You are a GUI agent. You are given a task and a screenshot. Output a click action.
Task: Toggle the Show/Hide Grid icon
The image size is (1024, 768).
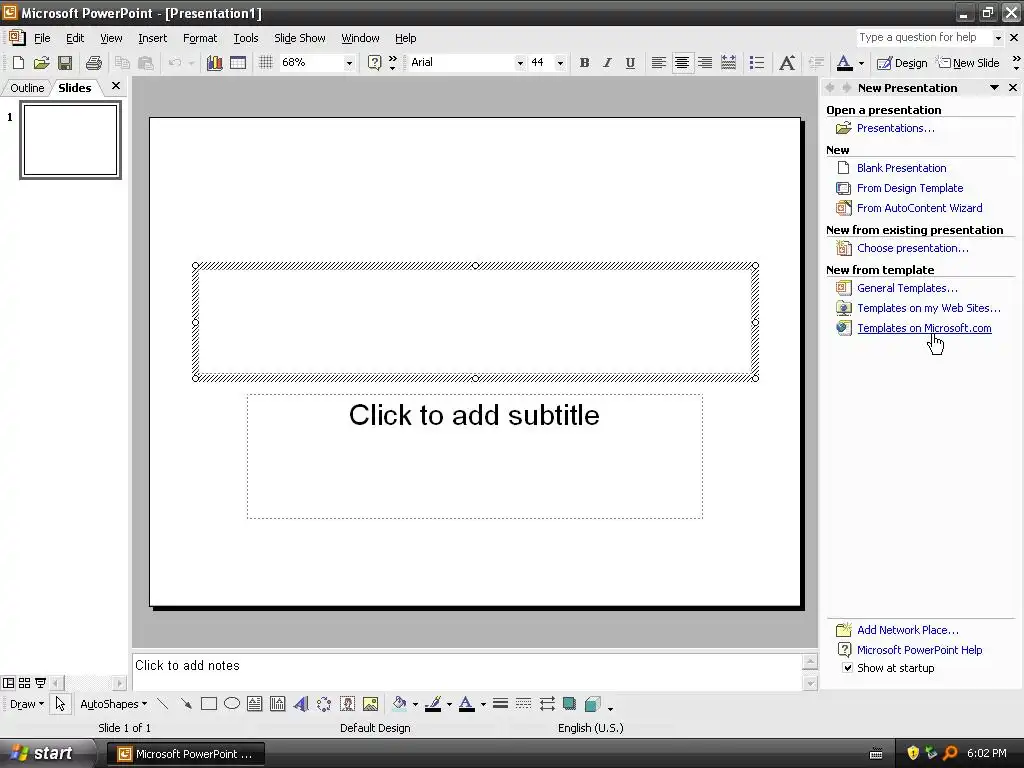(x=266, y=63)
